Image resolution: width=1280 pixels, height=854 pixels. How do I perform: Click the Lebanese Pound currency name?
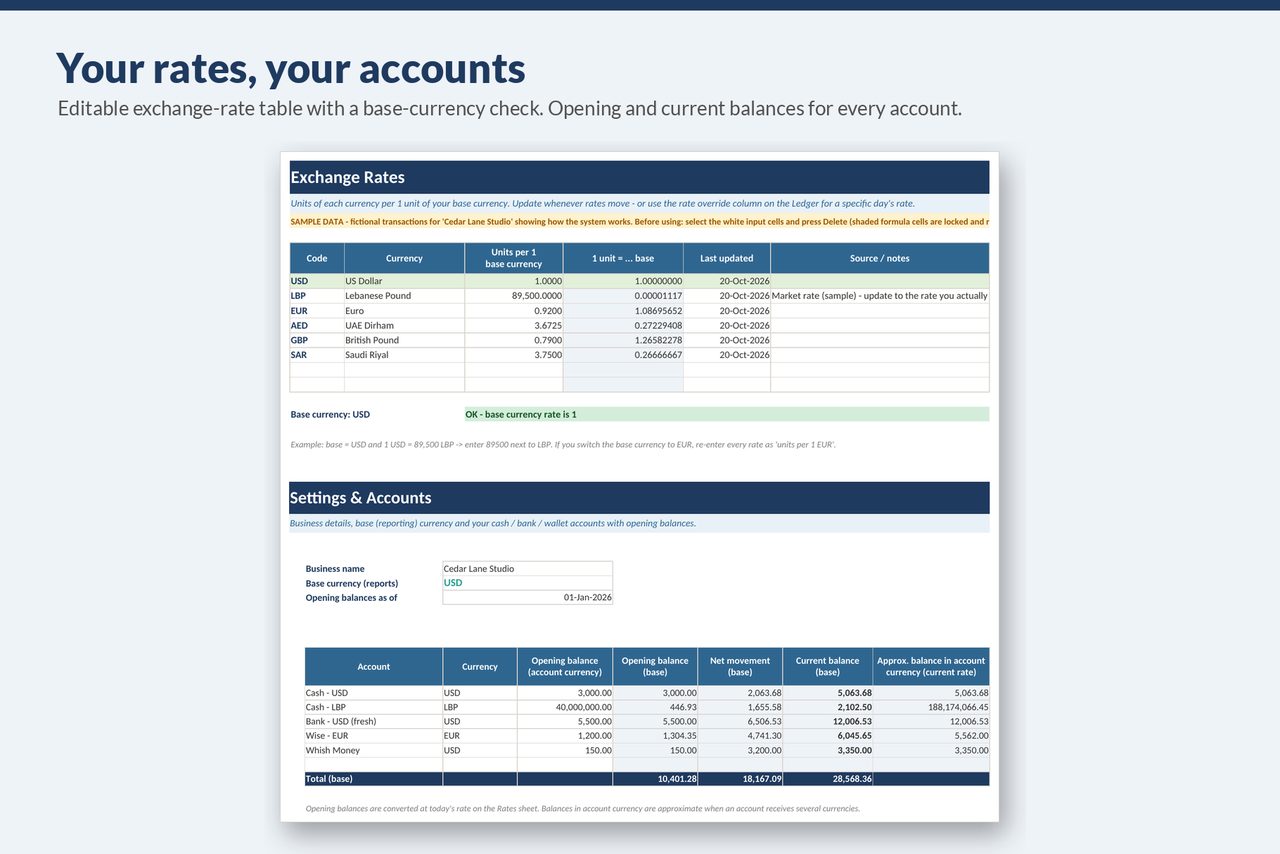[404, 296]
